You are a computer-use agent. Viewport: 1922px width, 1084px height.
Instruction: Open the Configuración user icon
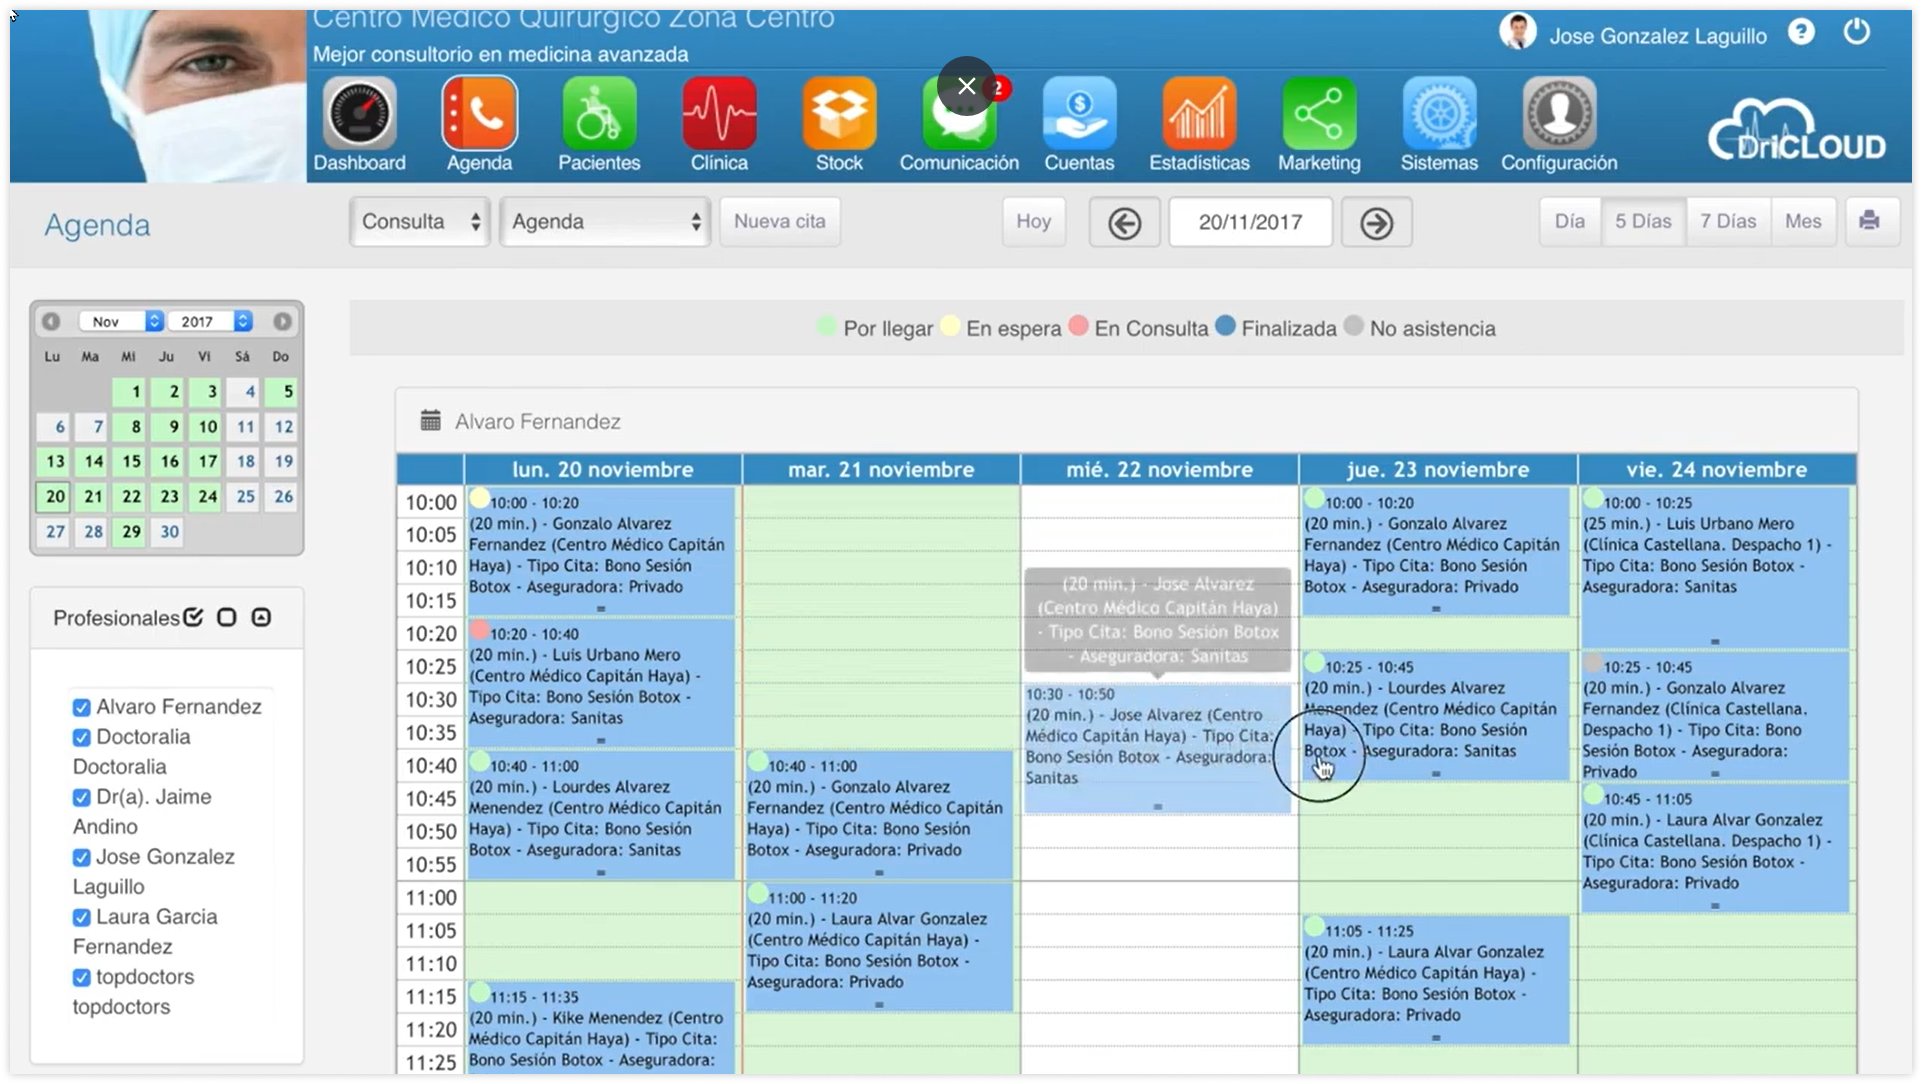(1559, 115)
